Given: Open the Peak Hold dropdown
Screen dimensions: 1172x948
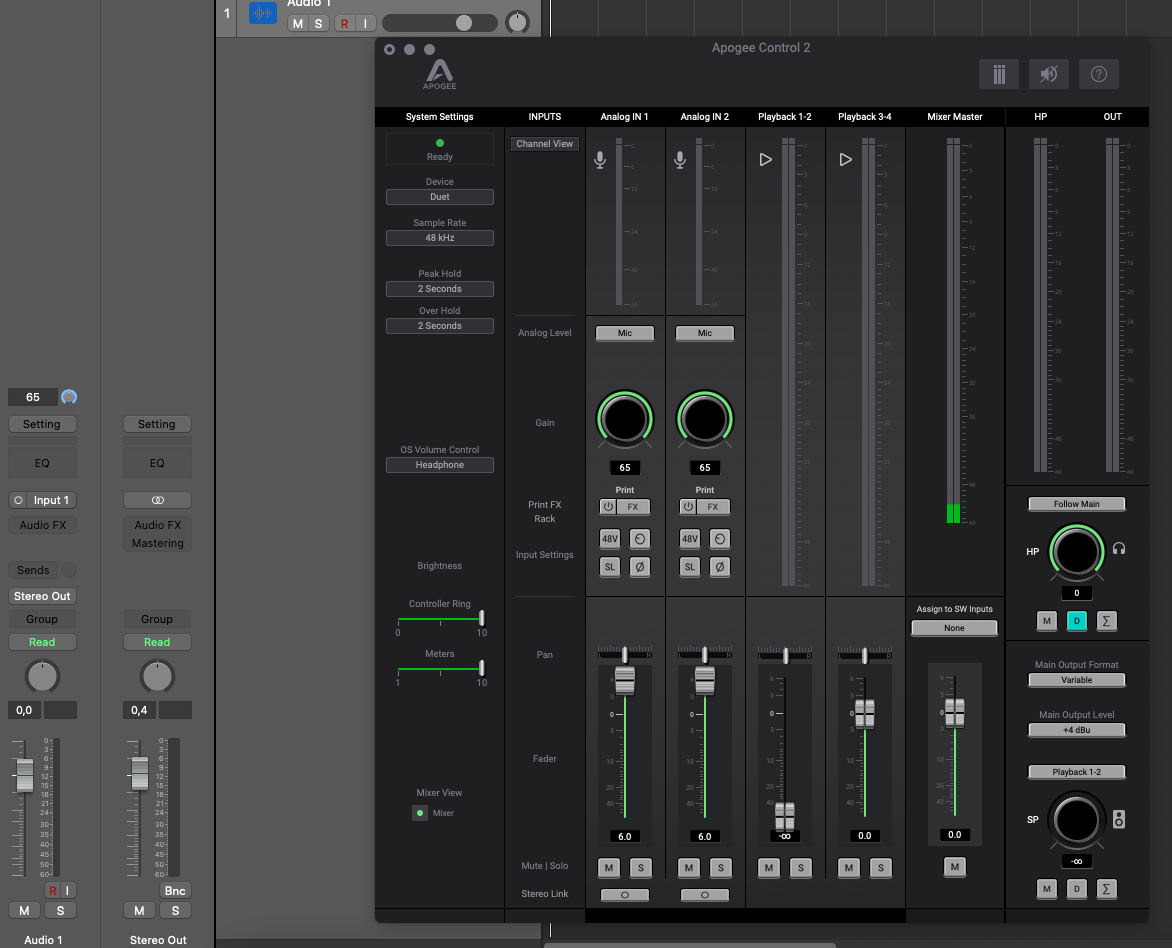Looking at the screenshot, I should 440,289.
